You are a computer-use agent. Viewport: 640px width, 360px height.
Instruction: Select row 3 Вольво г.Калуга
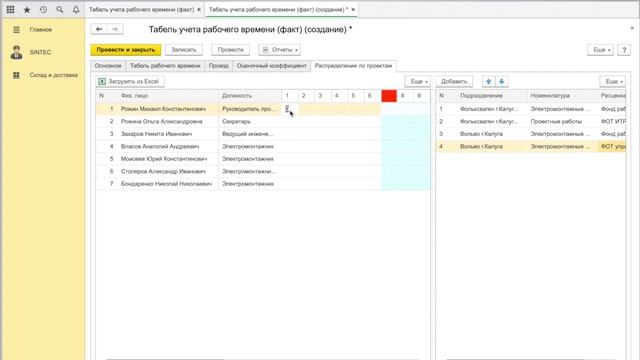pyautogui.click(x=531, y=134)
